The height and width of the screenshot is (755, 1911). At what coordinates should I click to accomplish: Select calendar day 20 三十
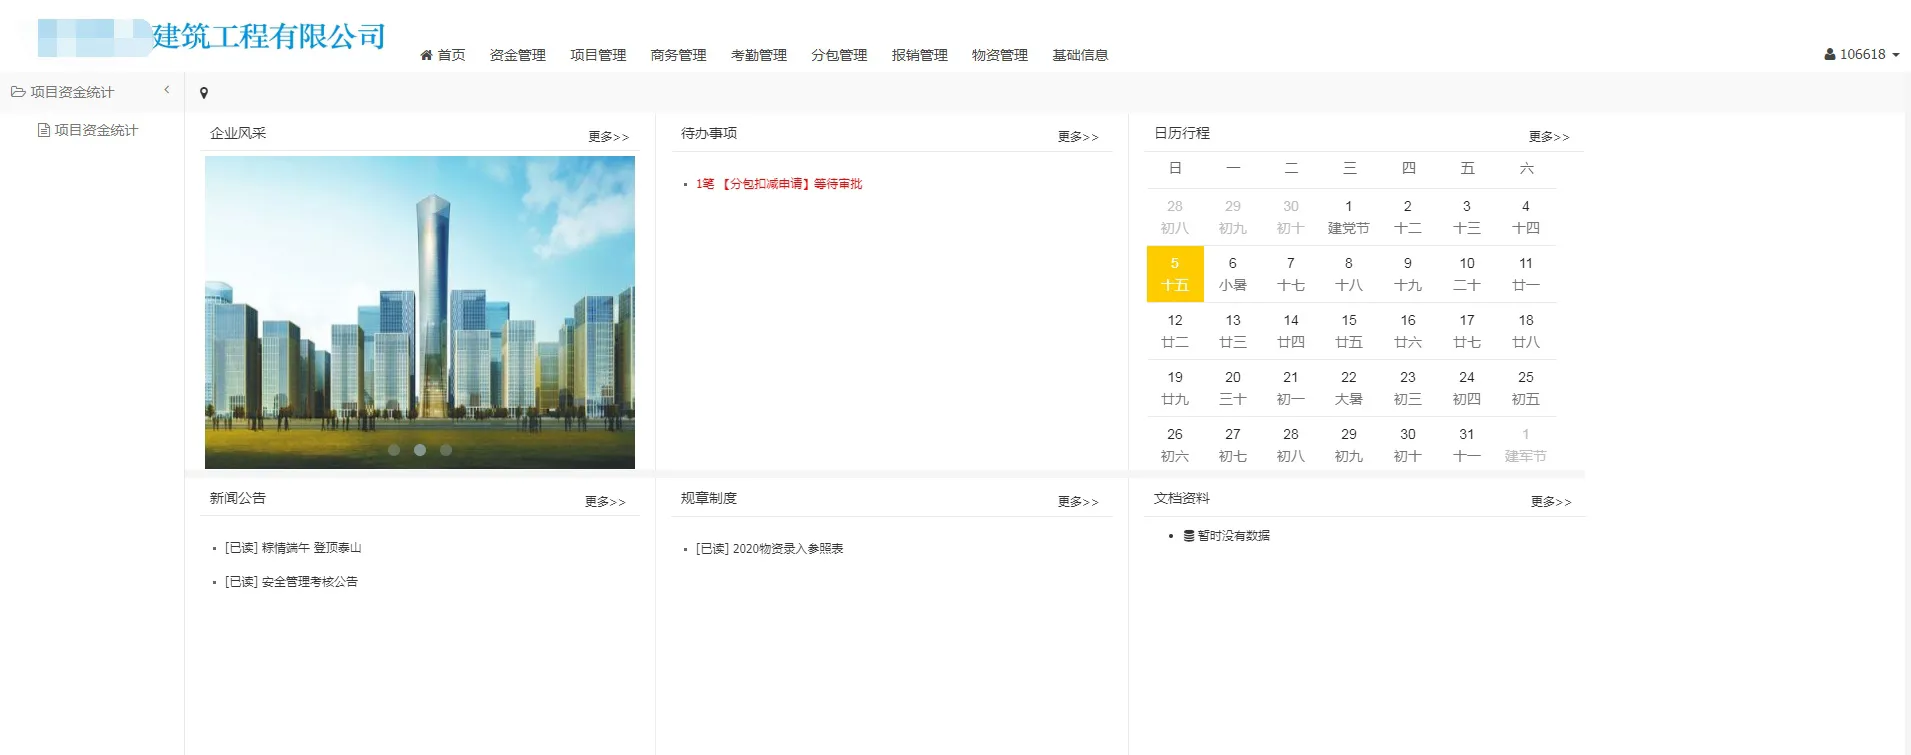(1233, 388)
